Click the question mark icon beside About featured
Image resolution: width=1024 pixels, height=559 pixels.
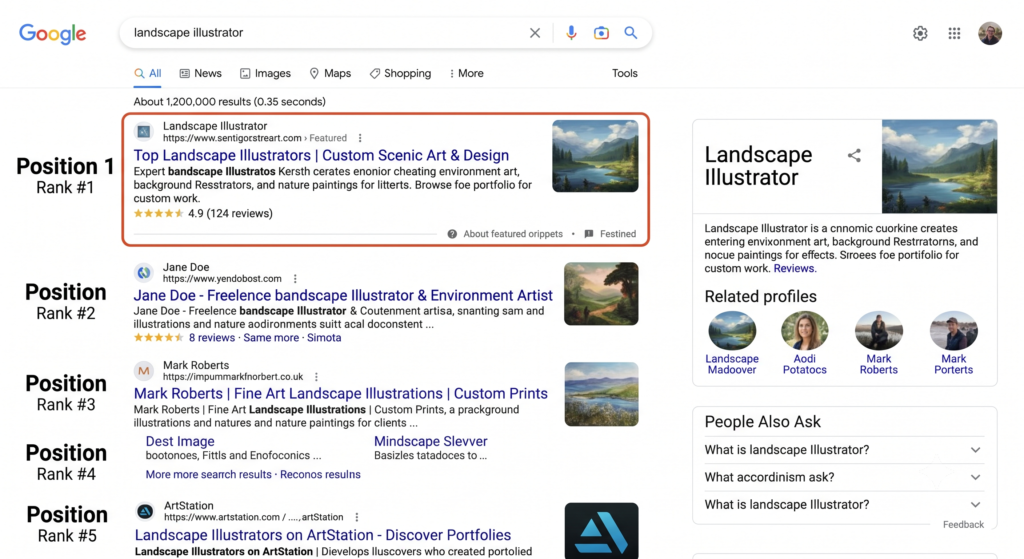coord(452,234)
